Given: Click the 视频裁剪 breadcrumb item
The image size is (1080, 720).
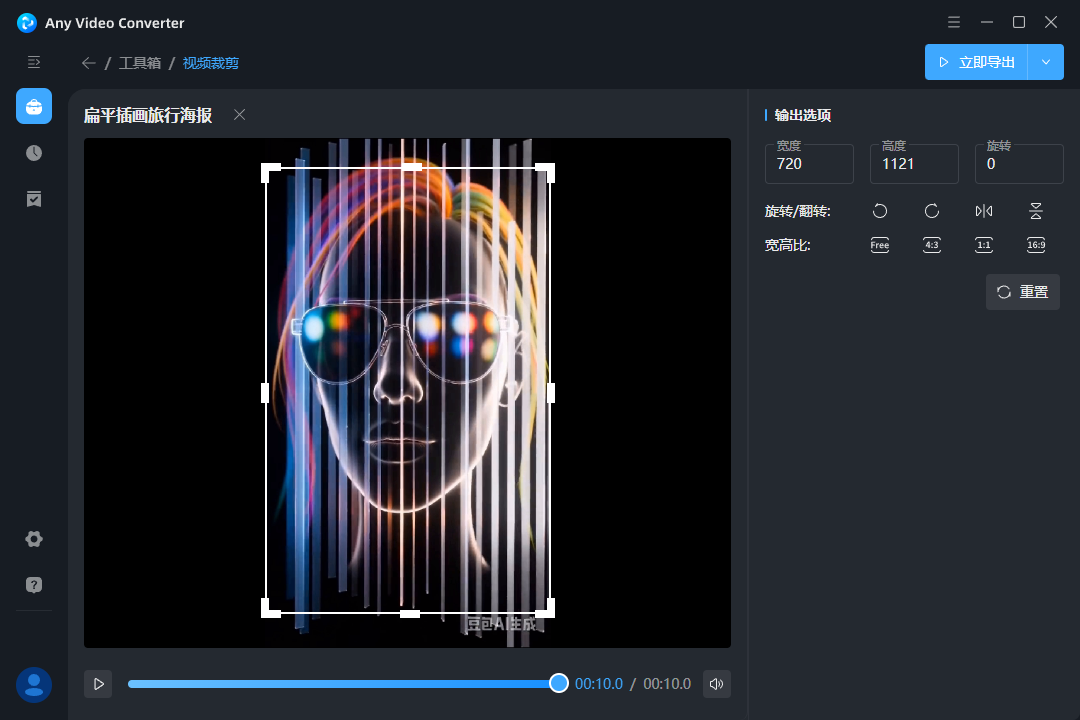Looking at the screenshot, I should point(211,63).
